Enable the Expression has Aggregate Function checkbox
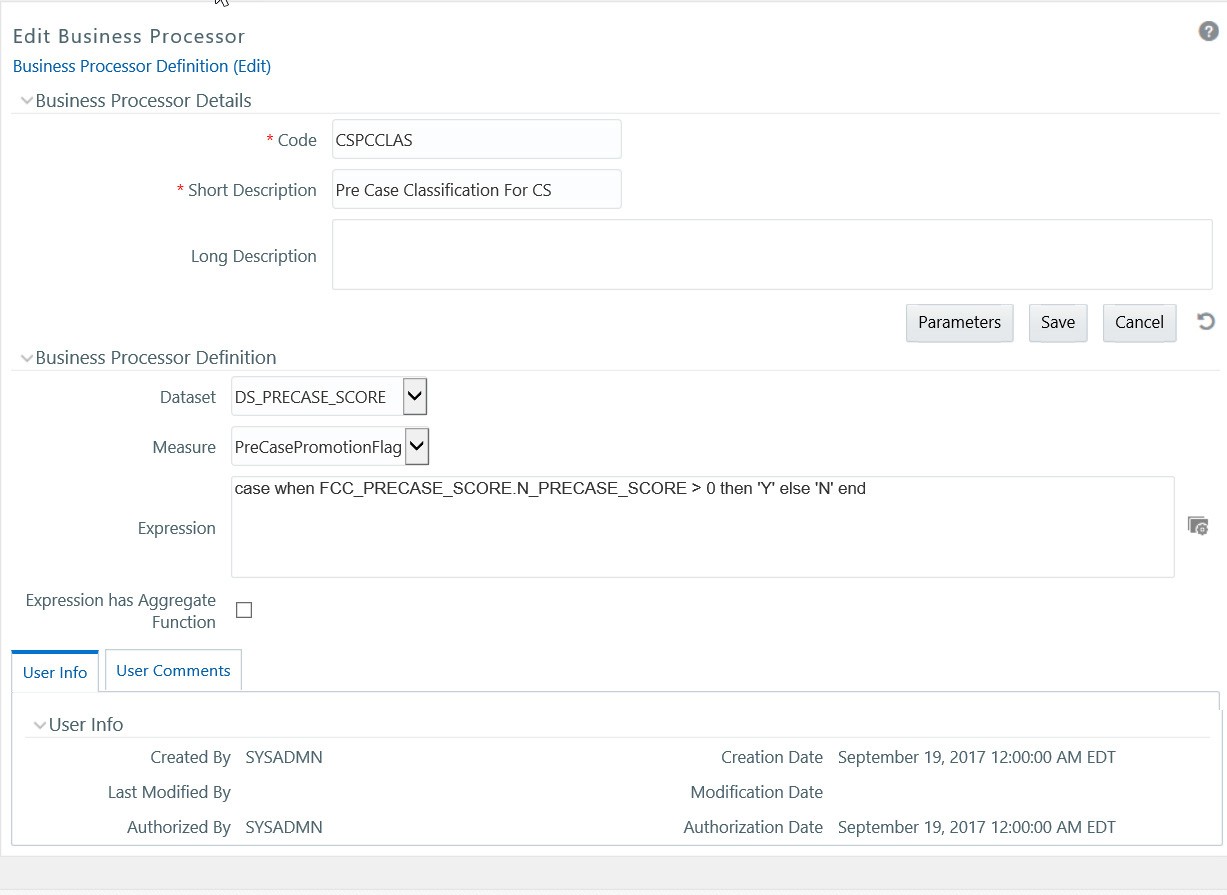 [x=243, y=609]
